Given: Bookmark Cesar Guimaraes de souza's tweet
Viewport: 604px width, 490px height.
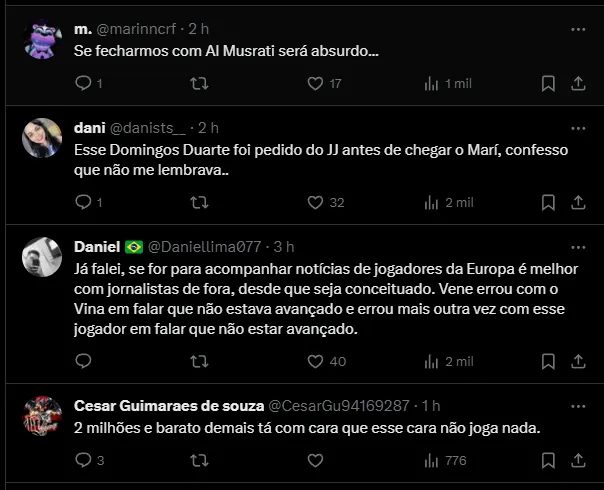Looking at the screenshot, I should click(x=546, y=461).
